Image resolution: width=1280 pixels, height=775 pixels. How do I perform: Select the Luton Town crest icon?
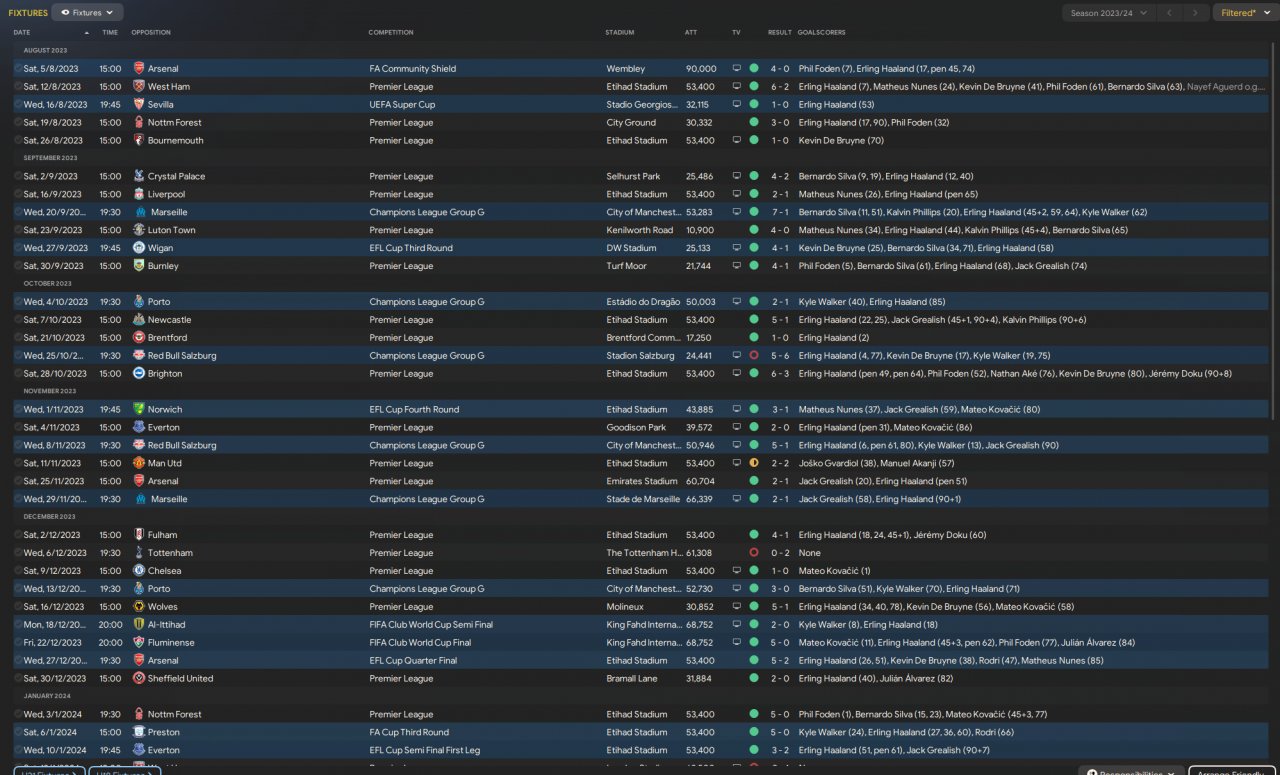click(138, 231)
